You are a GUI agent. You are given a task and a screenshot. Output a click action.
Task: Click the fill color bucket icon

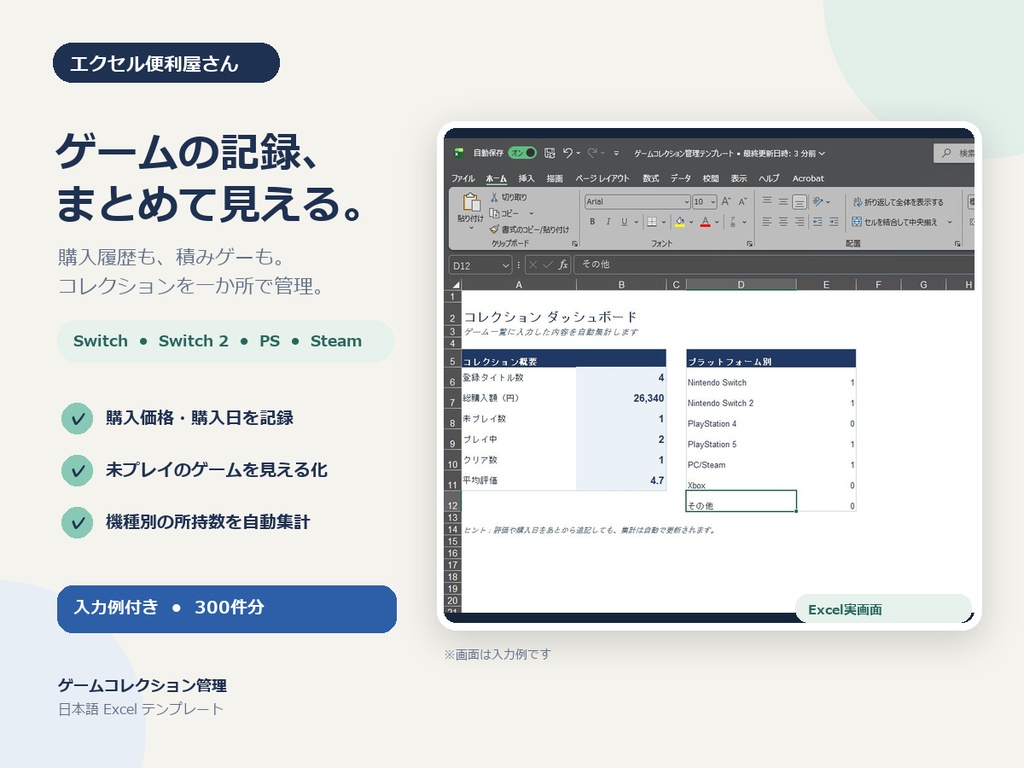[680, 222]
